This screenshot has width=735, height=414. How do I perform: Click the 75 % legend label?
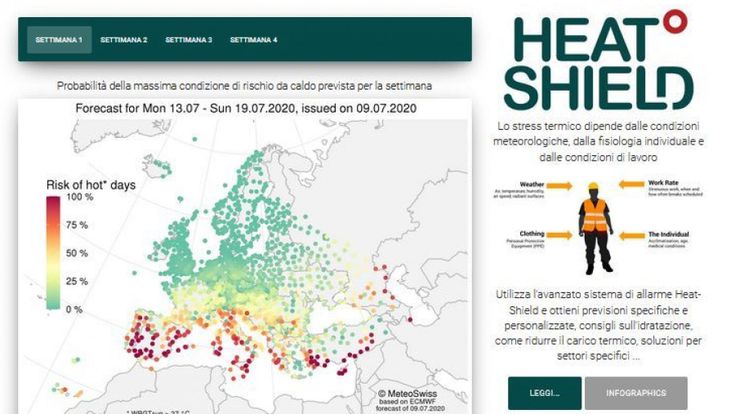(x=77, y=225)
